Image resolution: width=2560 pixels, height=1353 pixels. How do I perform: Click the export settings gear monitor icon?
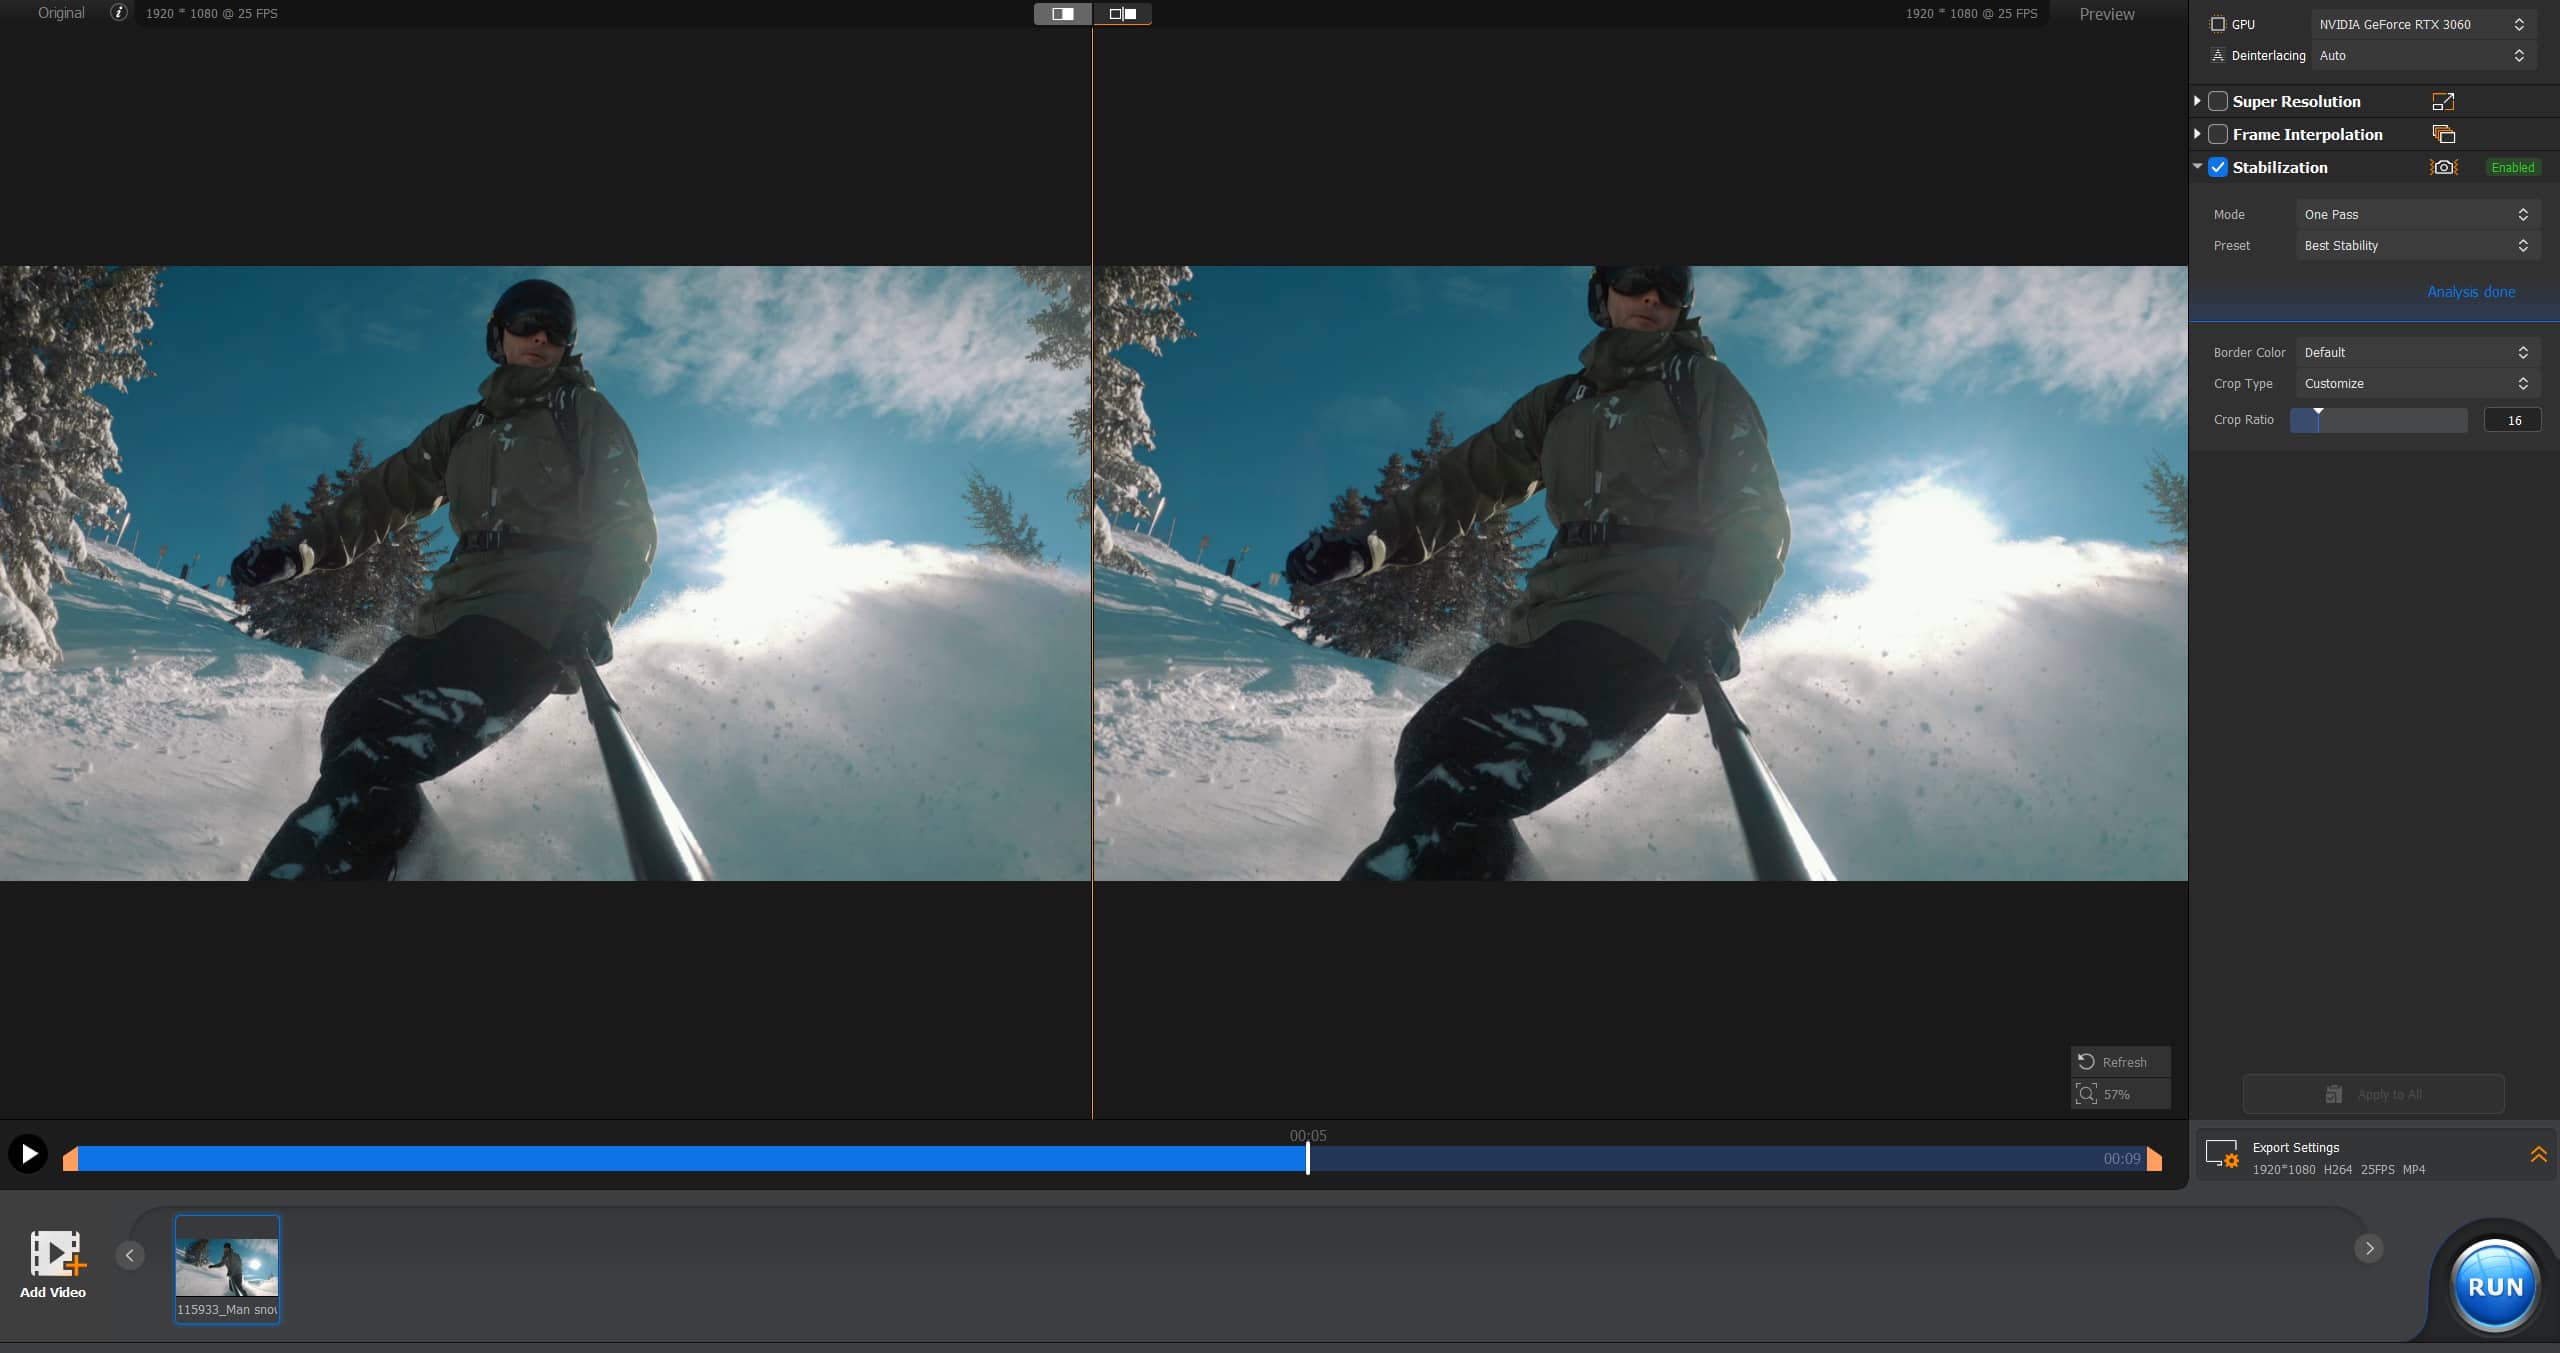click(2222, 1155)
